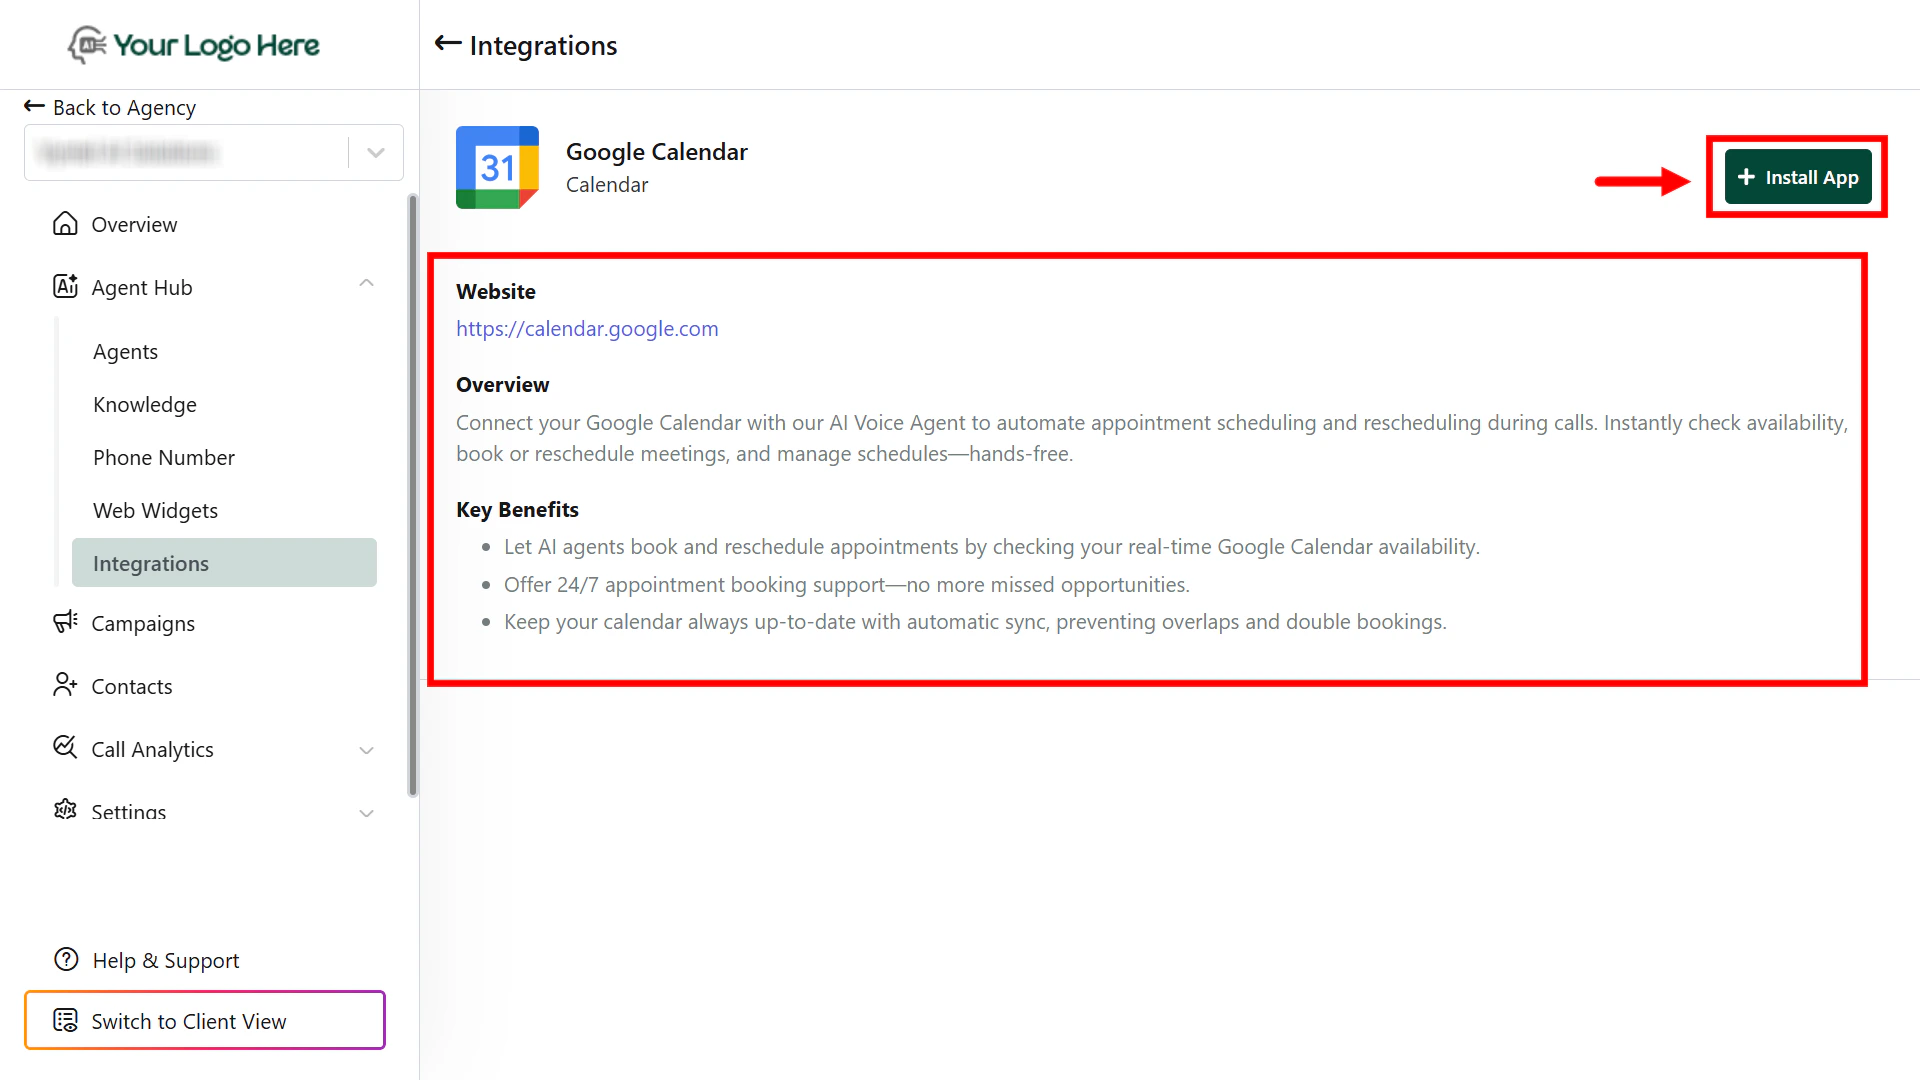
Task: Expand the Call Analytics chevron
Action: tap(366, 750)
